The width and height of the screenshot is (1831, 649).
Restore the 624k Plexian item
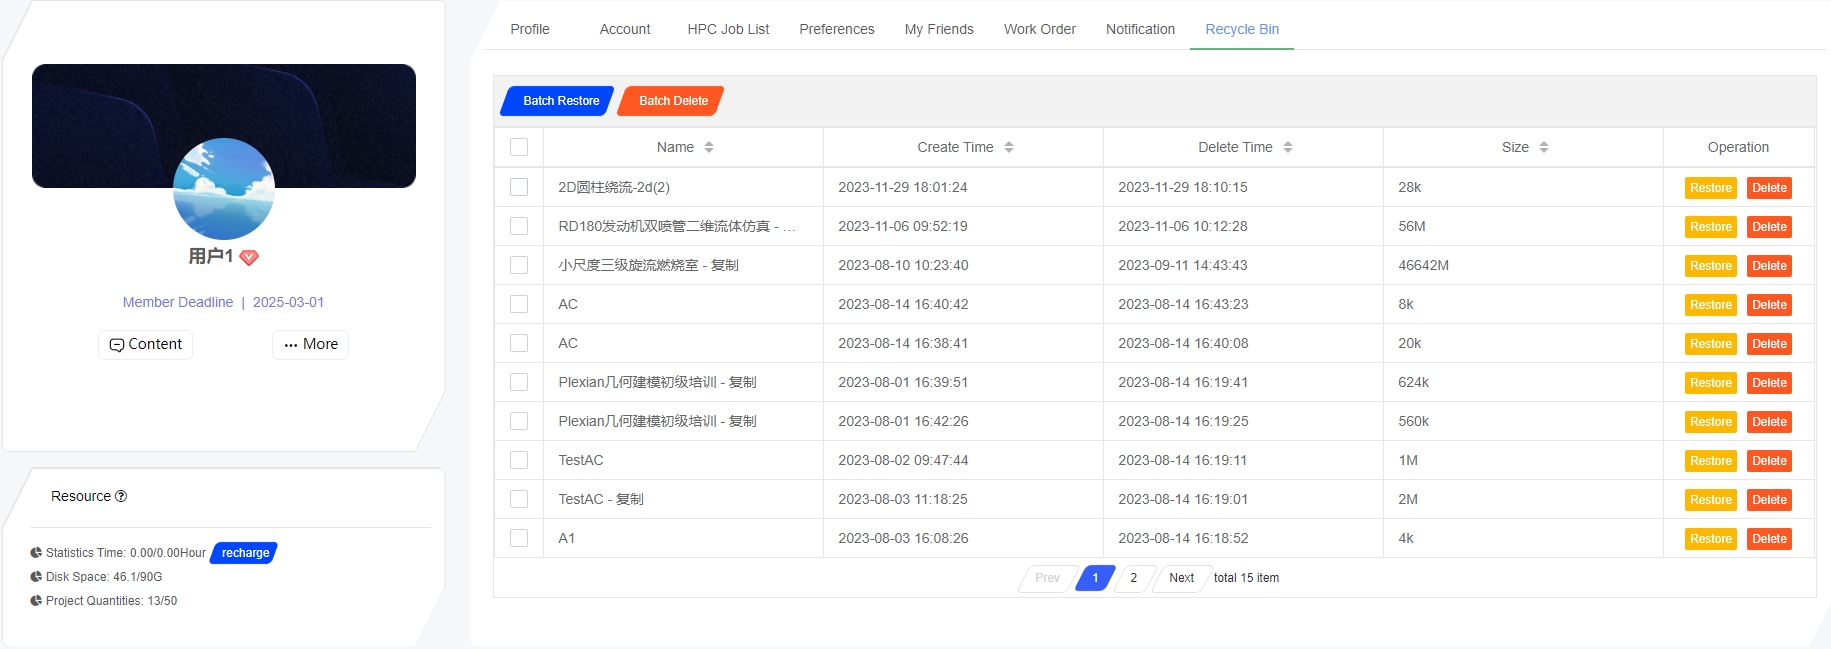click(x=1711, y=383)
